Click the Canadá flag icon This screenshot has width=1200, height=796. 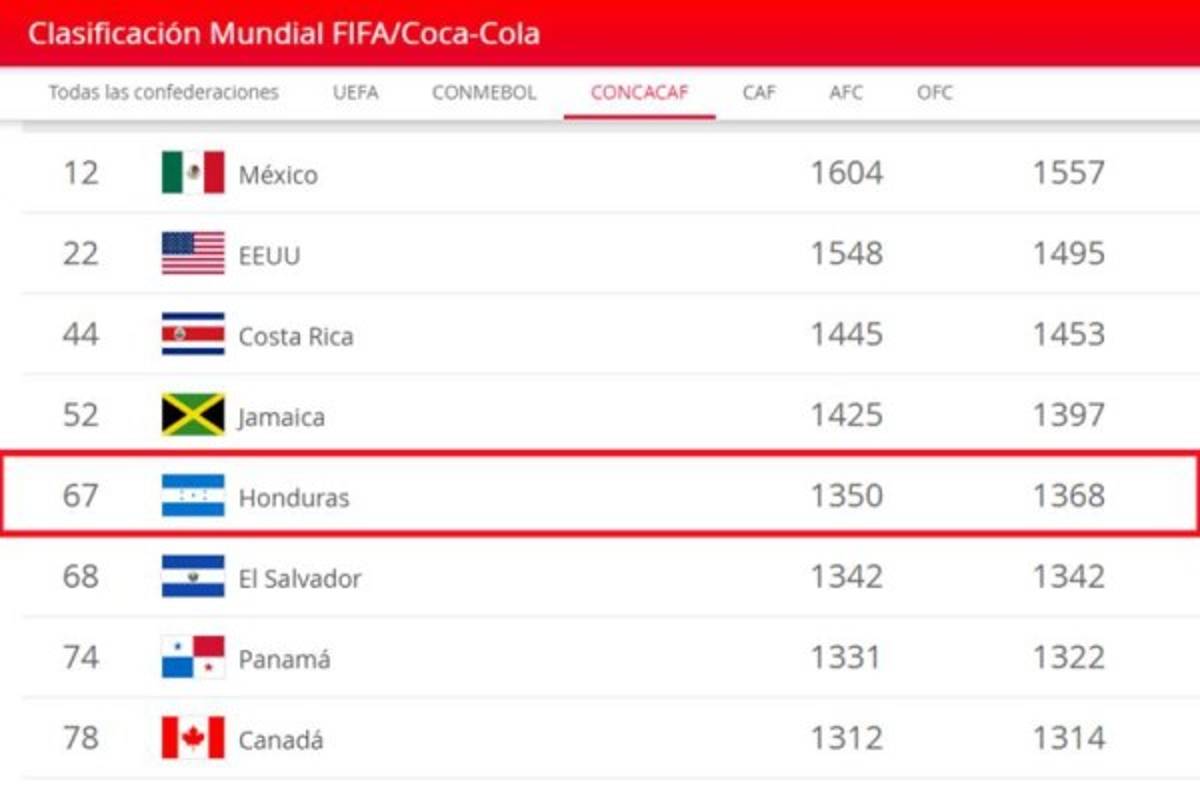193,738
